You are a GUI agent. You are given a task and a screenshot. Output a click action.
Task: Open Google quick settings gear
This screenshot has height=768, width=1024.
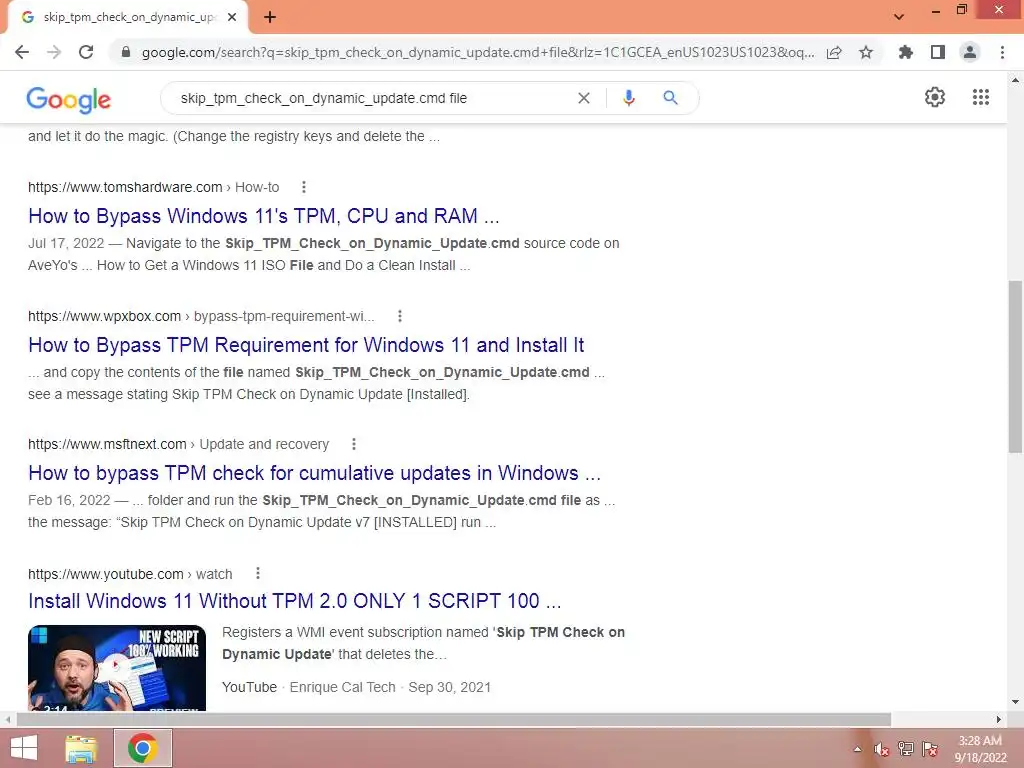(935, 97)
